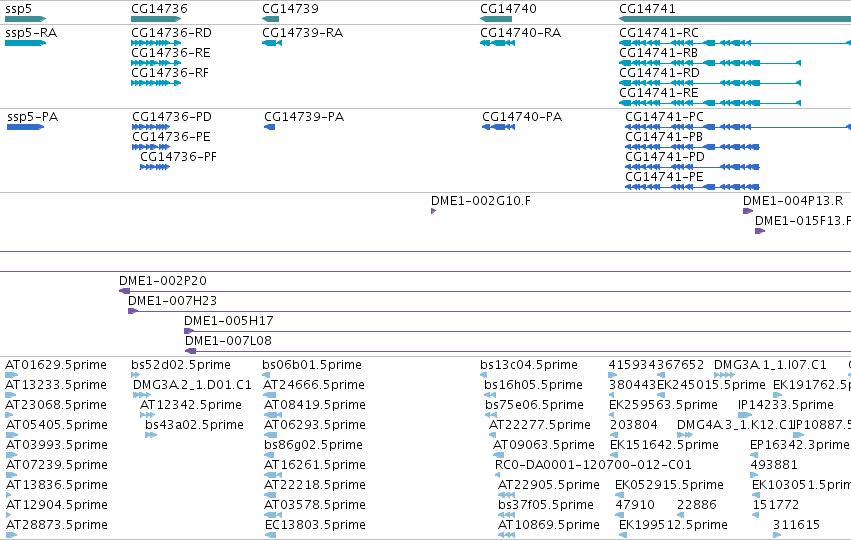Click EST bs86g02.5prime
The width and height of the screenshot is (851, 540).
pyautogui.click(x=313, y=445)
